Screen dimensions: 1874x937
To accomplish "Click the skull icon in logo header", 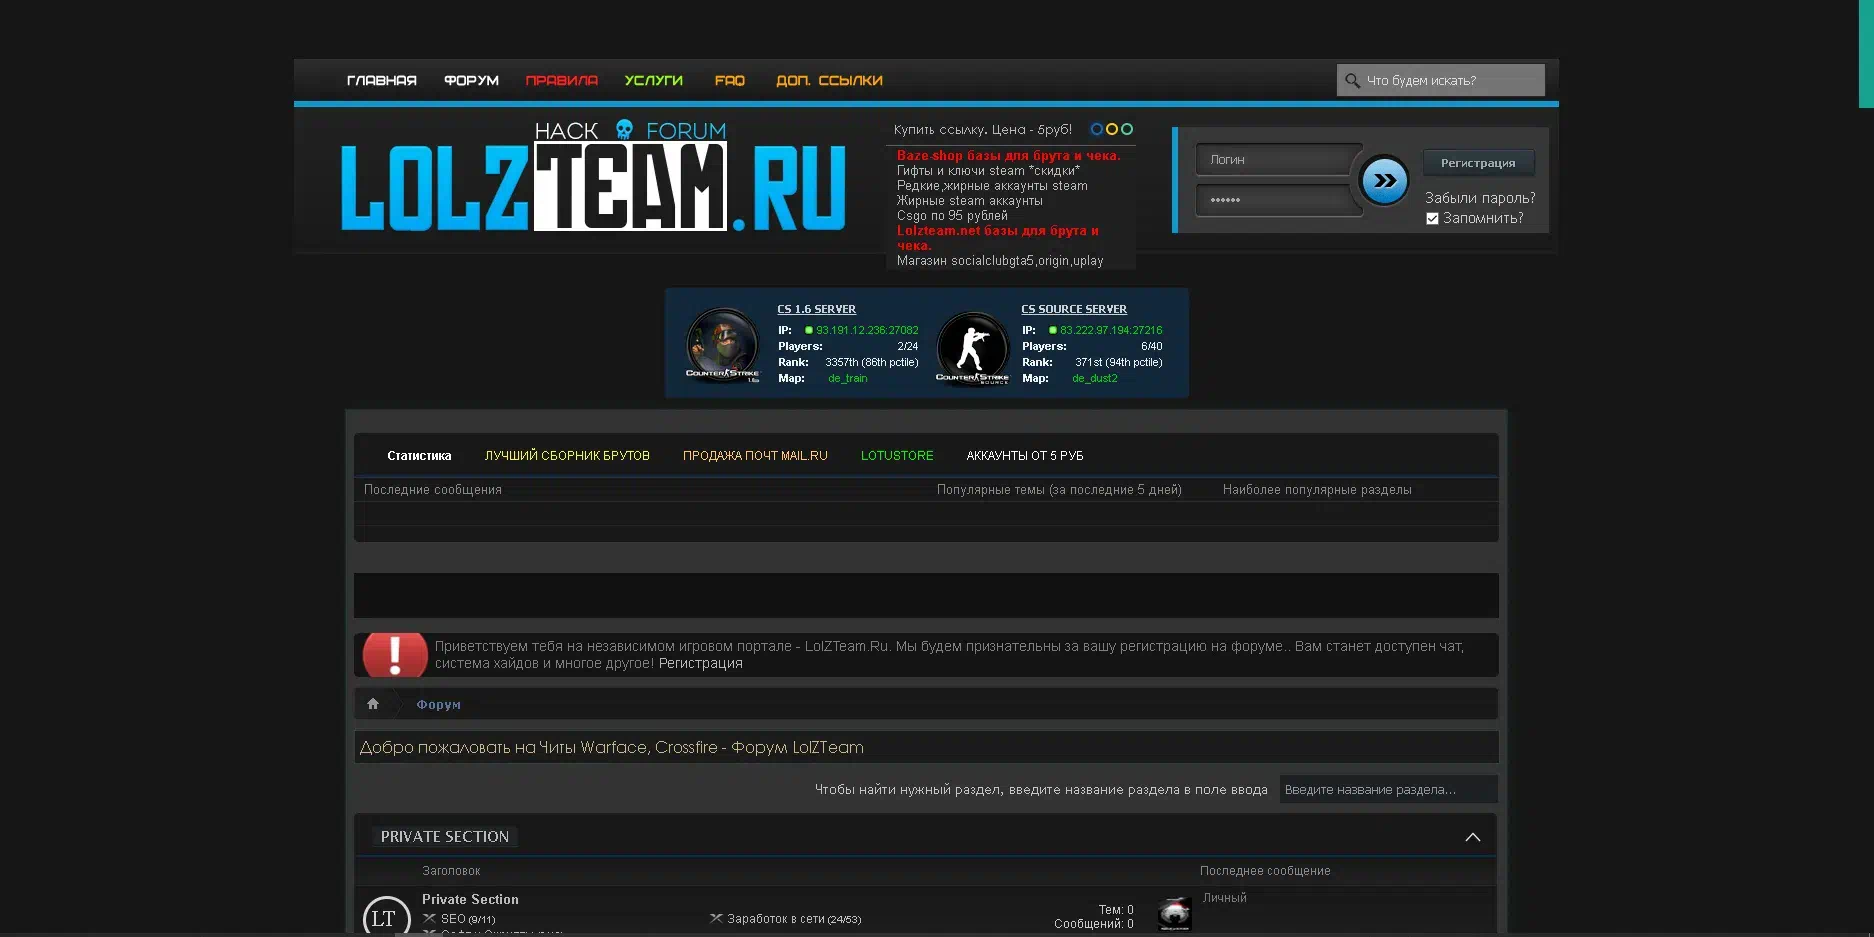I will 624,129.
